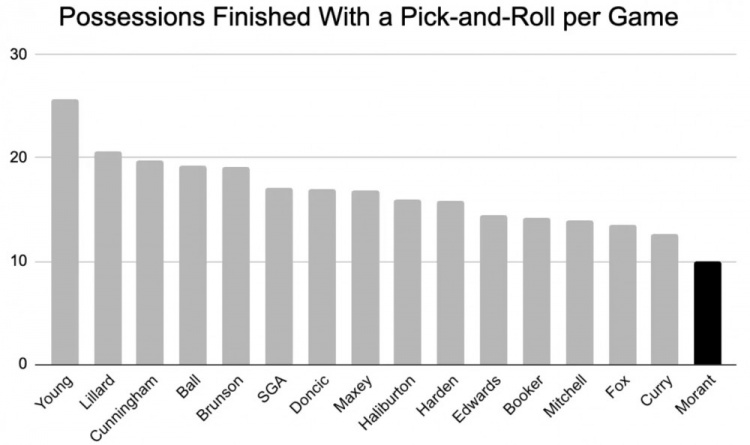Select the tallest bar for Young
750x445 pixels.
coord(65,232)
